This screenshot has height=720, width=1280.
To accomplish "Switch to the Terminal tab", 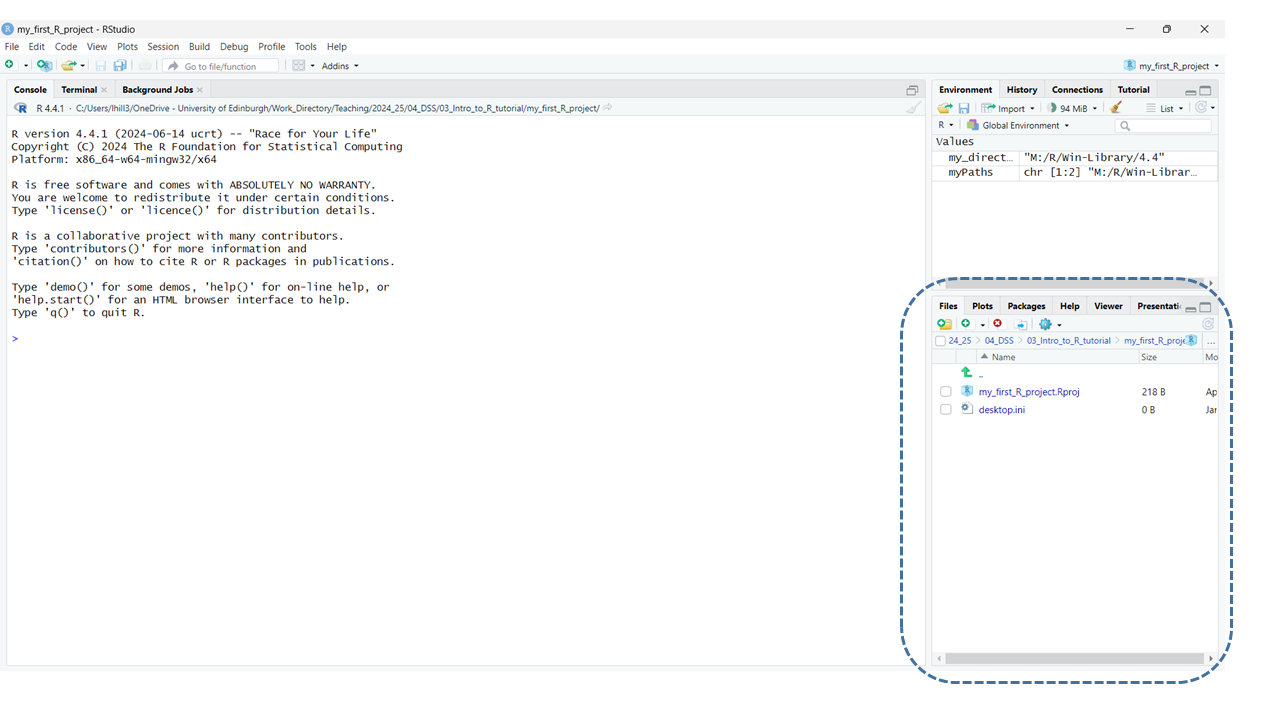I will [x=79, y=90].
